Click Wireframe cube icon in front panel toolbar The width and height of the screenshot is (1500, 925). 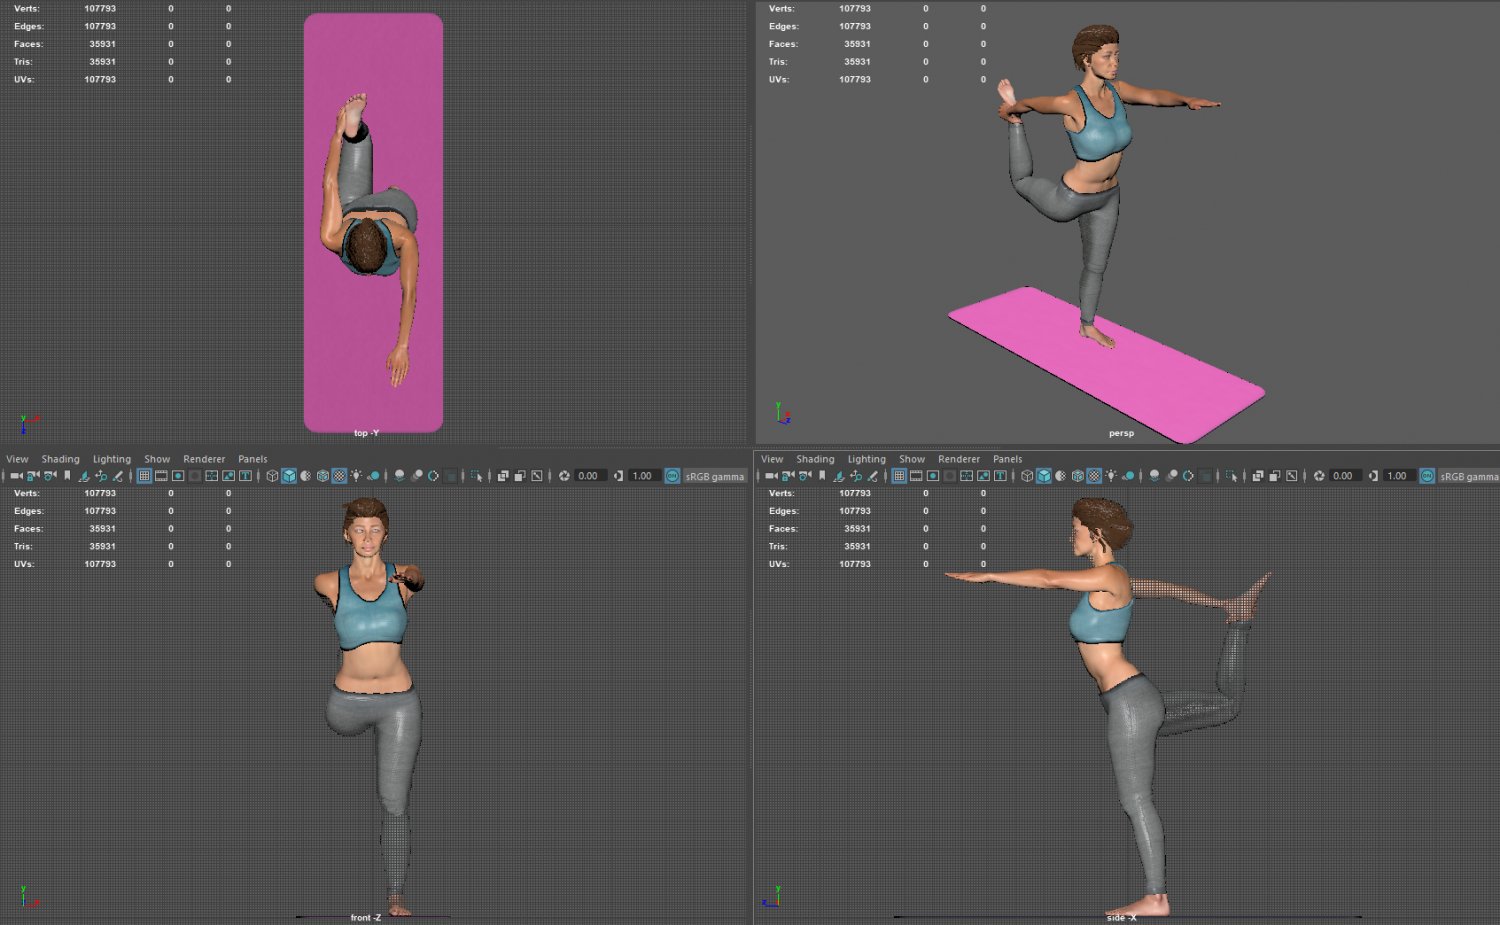pos(272,476)
